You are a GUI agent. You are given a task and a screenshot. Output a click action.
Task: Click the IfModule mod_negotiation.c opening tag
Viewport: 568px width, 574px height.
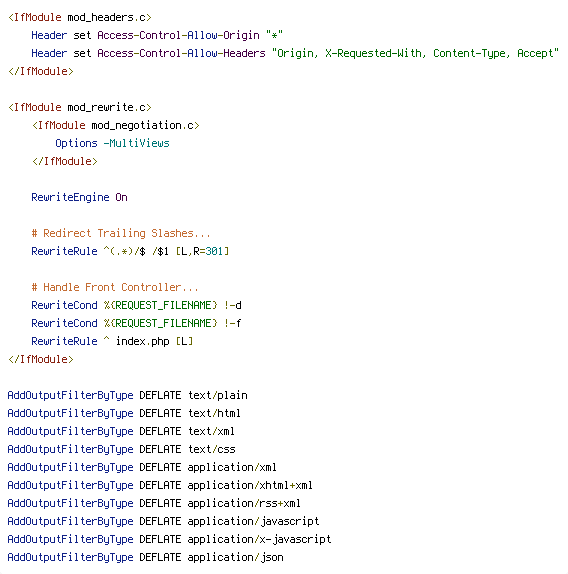(116, 126)
